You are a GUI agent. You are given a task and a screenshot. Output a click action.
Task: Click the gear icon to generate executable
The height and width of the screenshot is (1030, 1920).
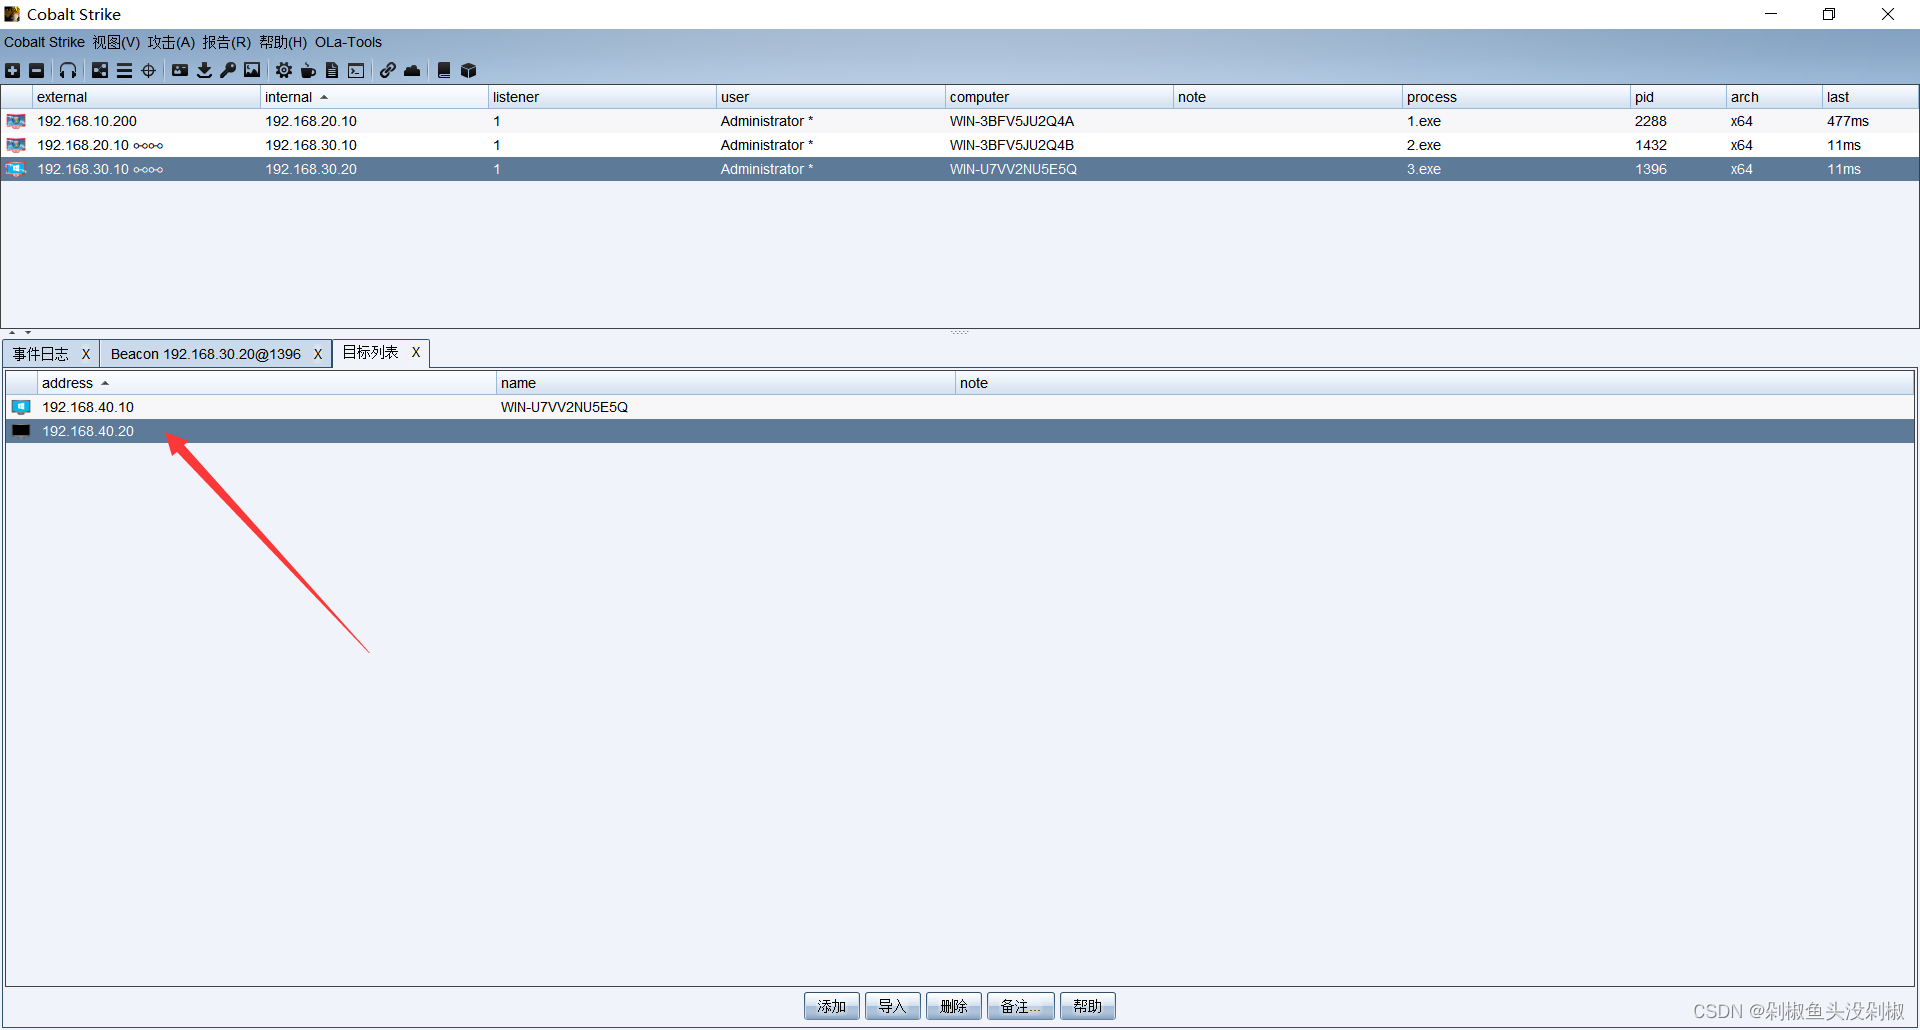pos(284,70)
